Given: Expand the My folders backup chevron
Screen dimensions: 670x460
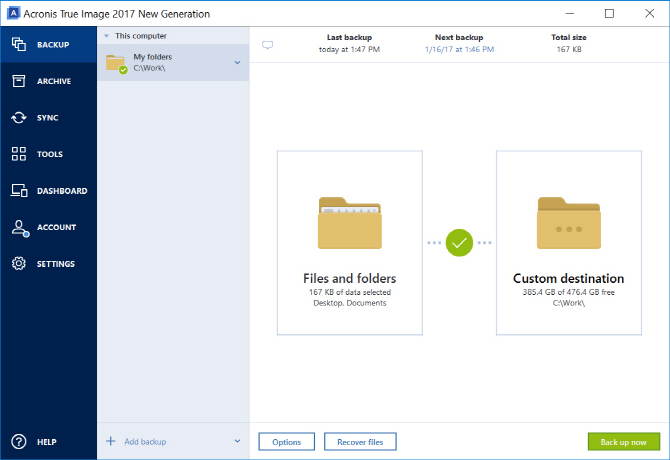Looking at the screenshot, I should click(x=238, y=62).
